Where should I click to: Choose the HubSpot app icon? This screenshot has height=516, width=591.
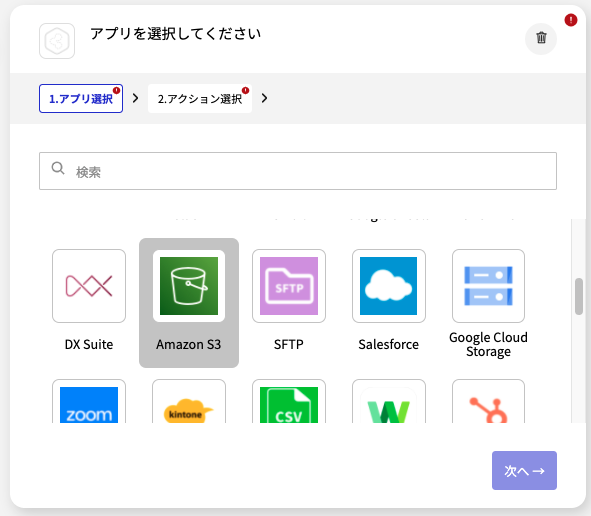click(488, 401)
